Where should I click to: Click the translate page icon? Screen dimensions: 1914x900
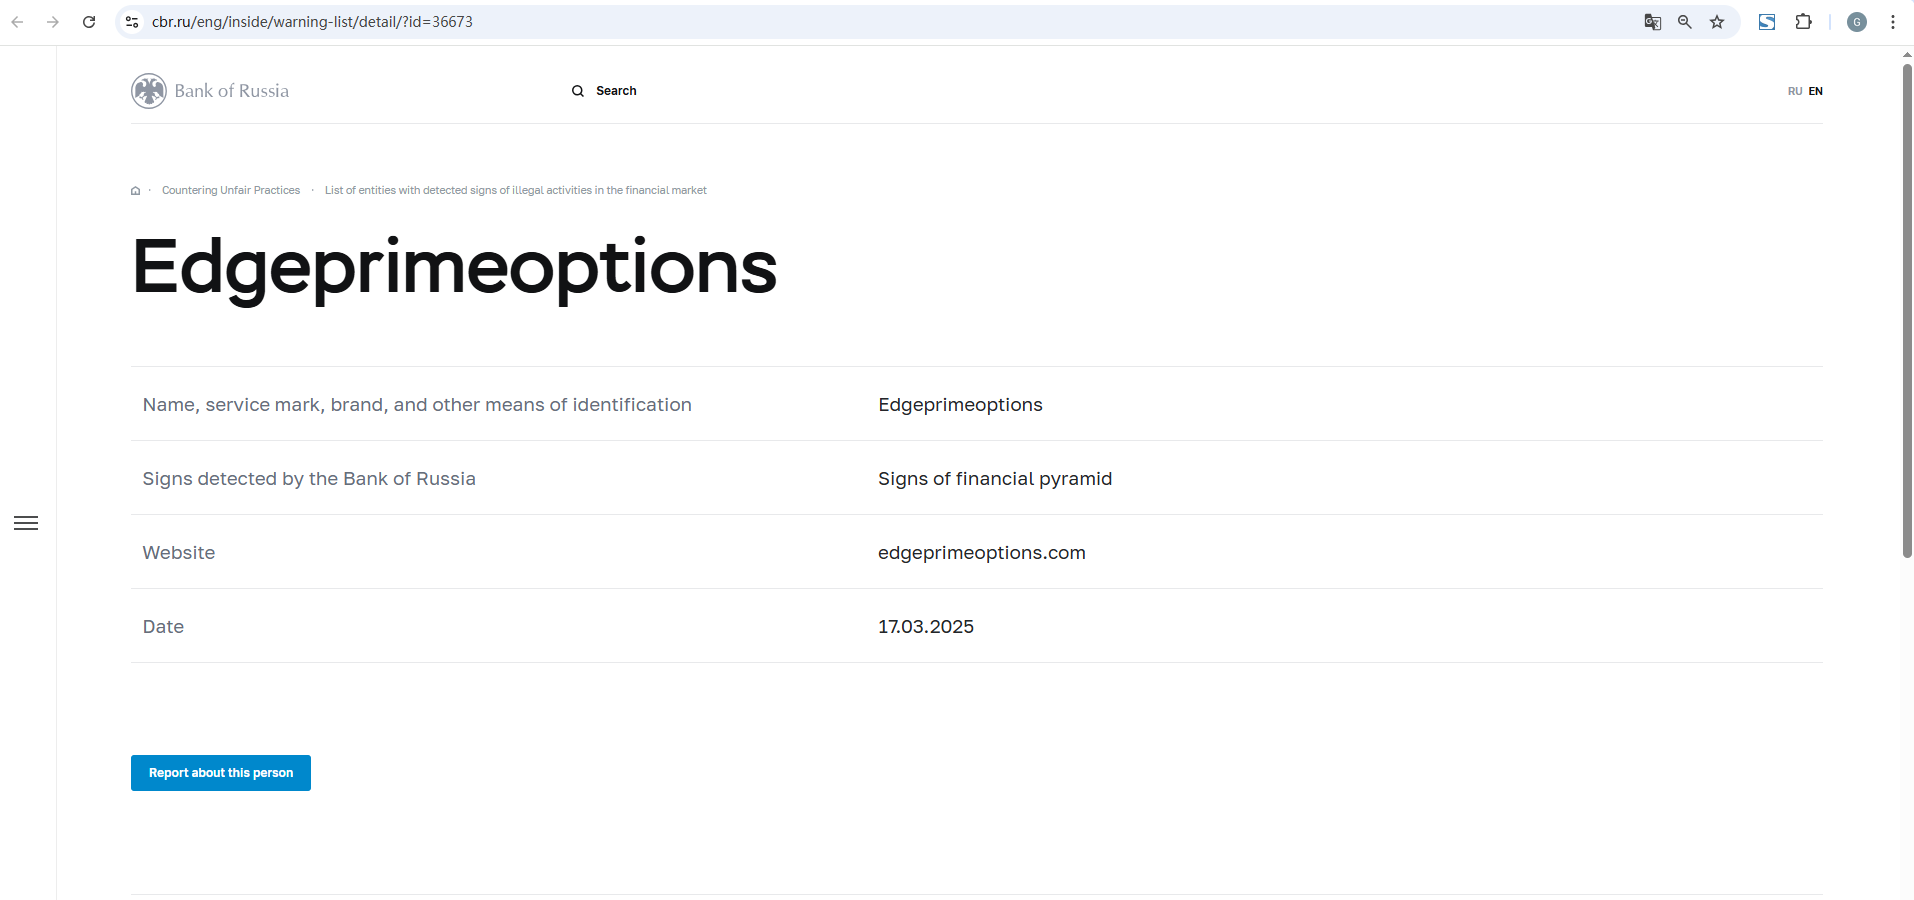(1653, 22)
